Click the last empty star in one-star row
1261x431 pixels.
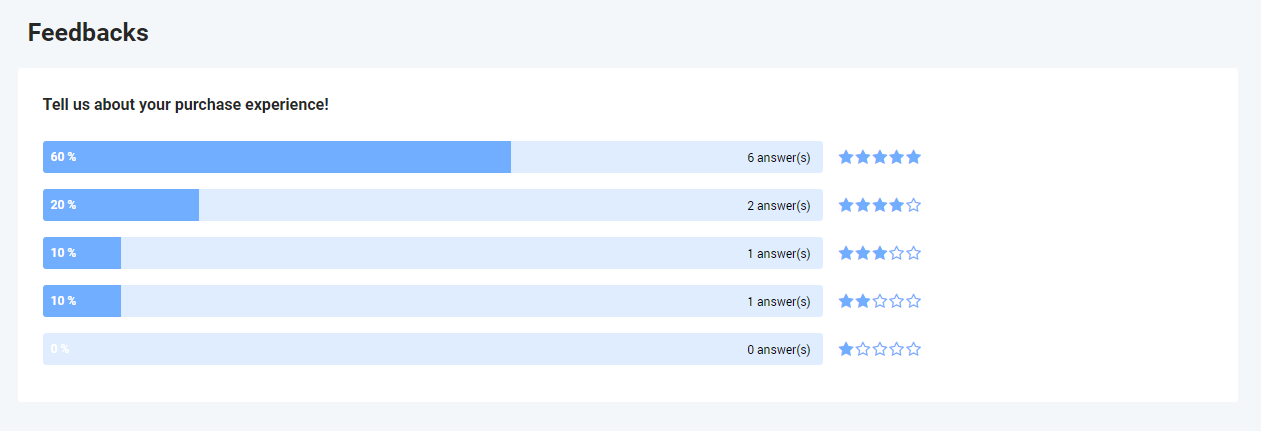coord(913,349)
